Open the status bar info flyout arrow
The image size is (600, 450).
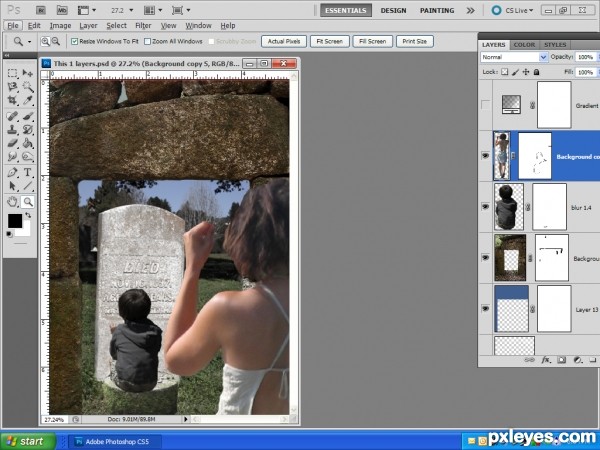[x=186, y=419]
